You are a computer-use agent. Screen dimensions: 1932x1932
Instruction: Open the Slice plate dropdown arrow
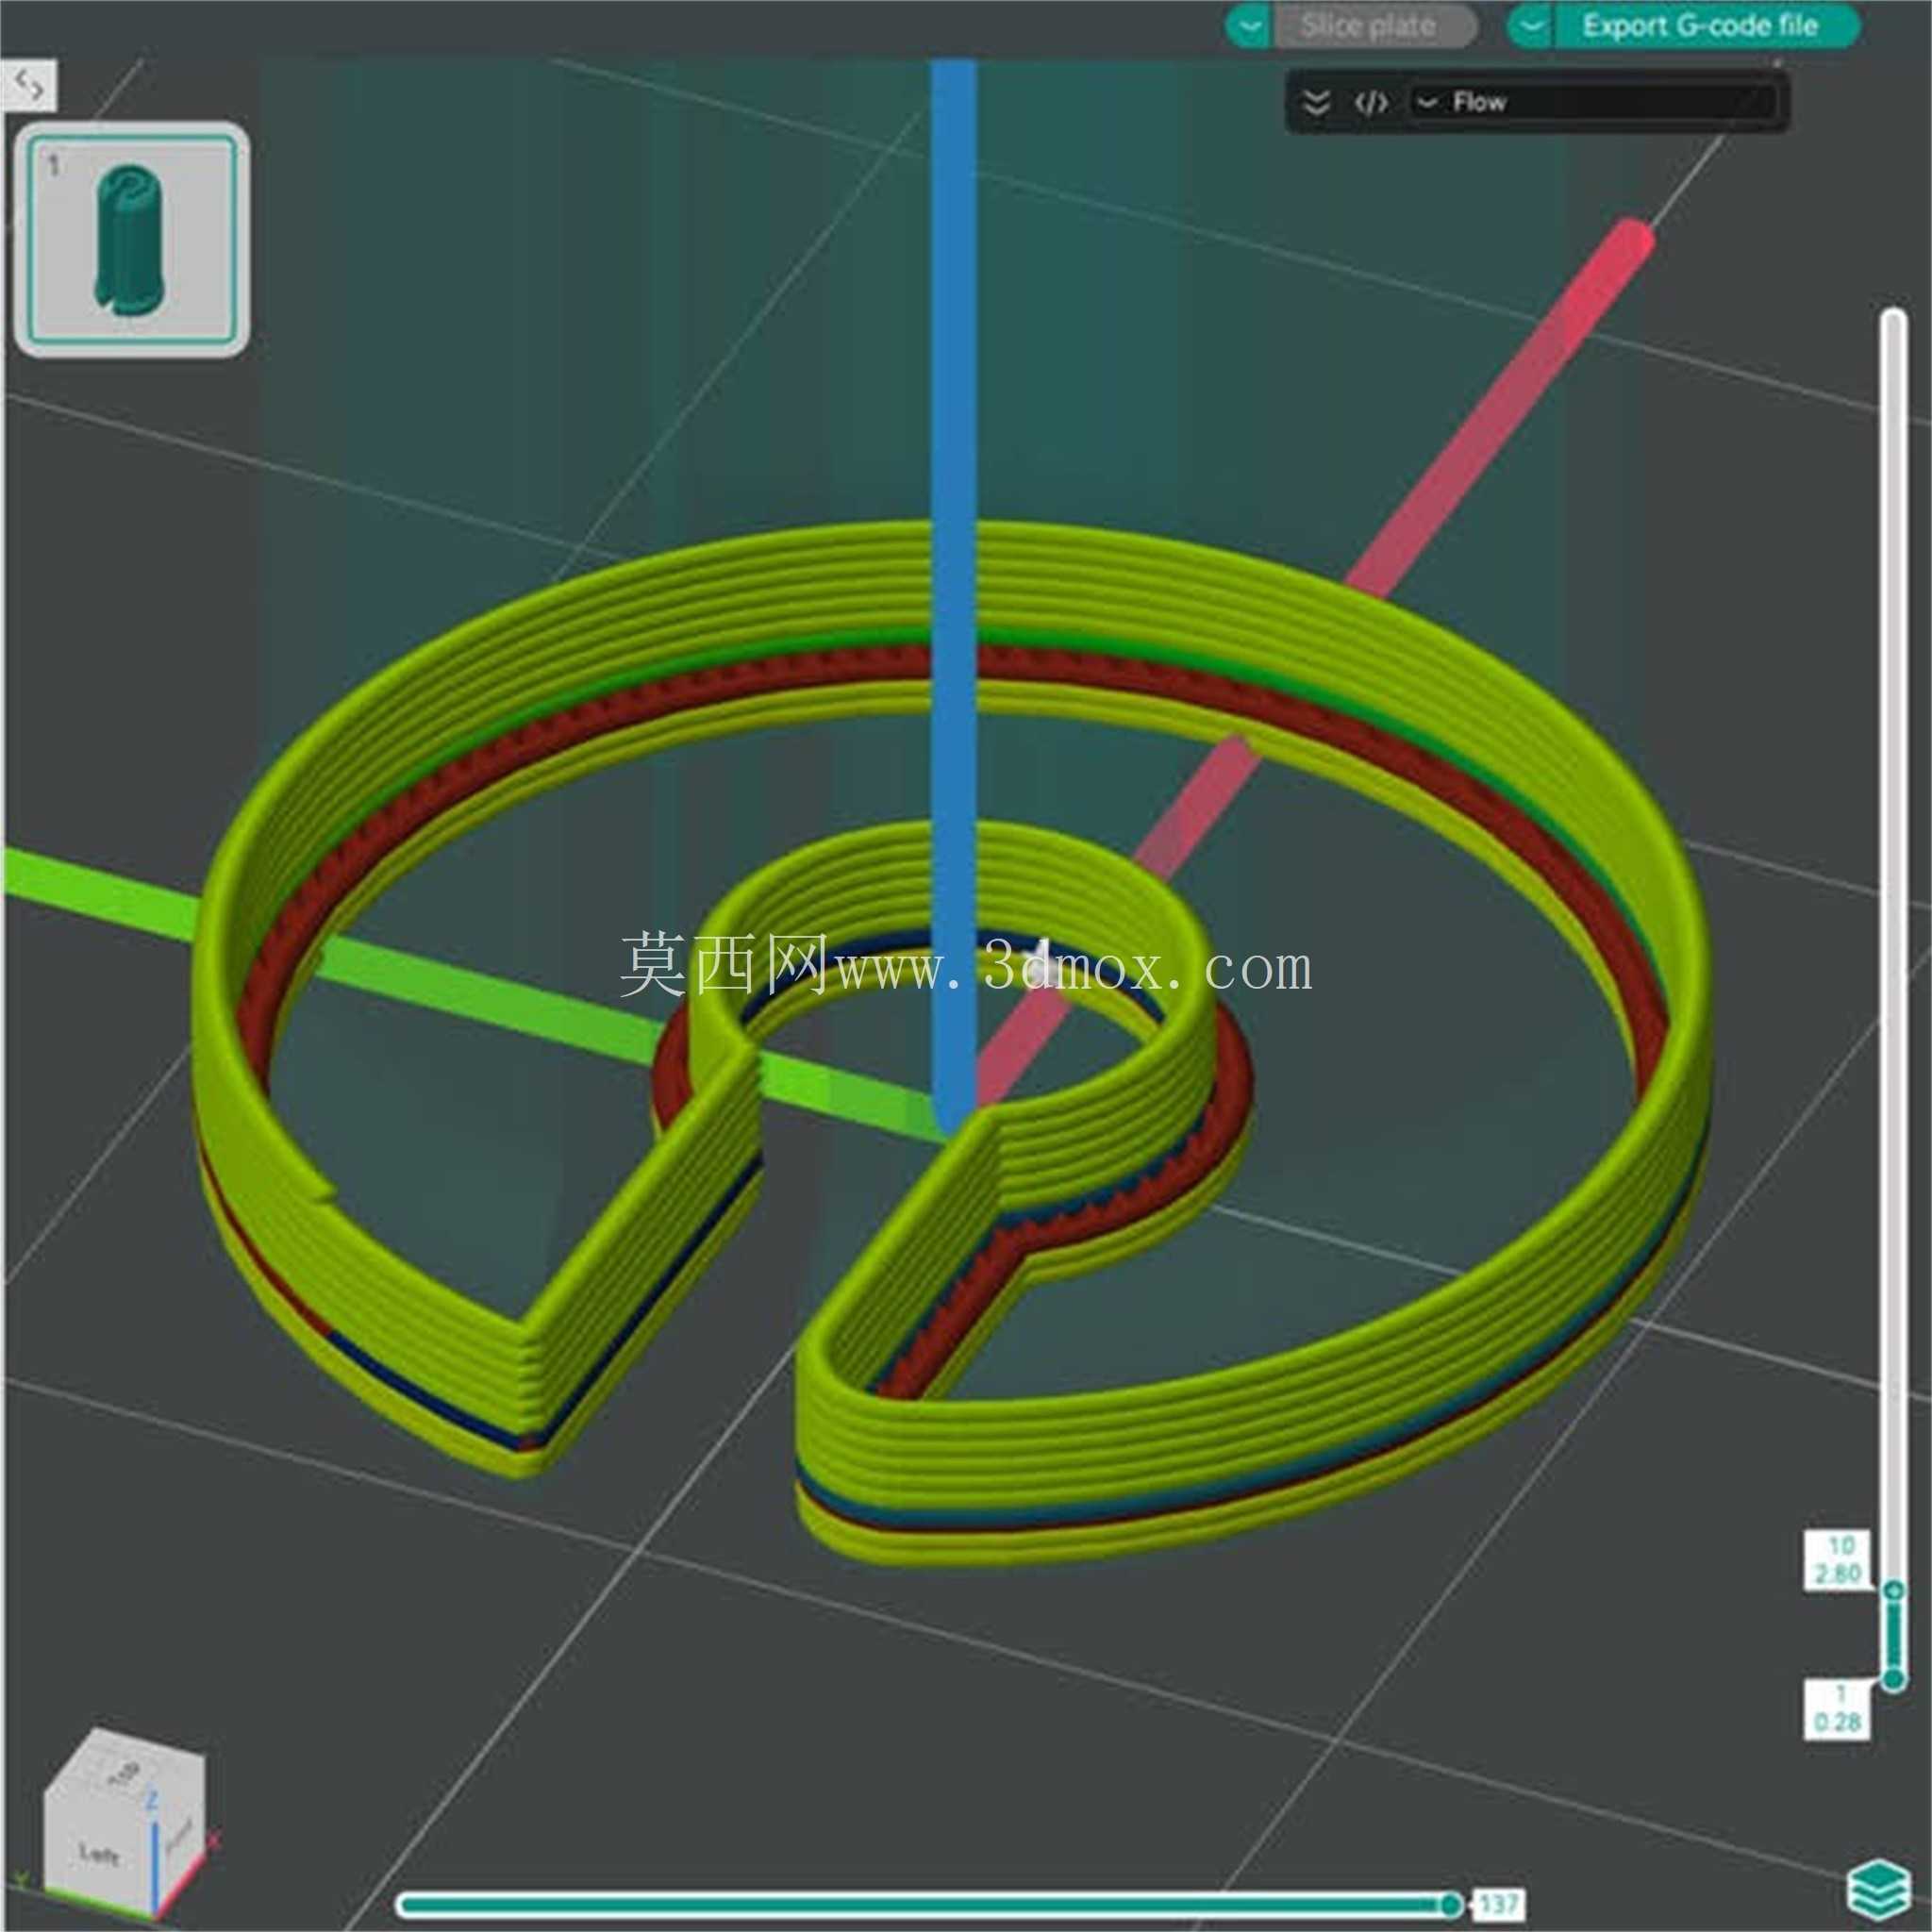(x=1249, y=26)
